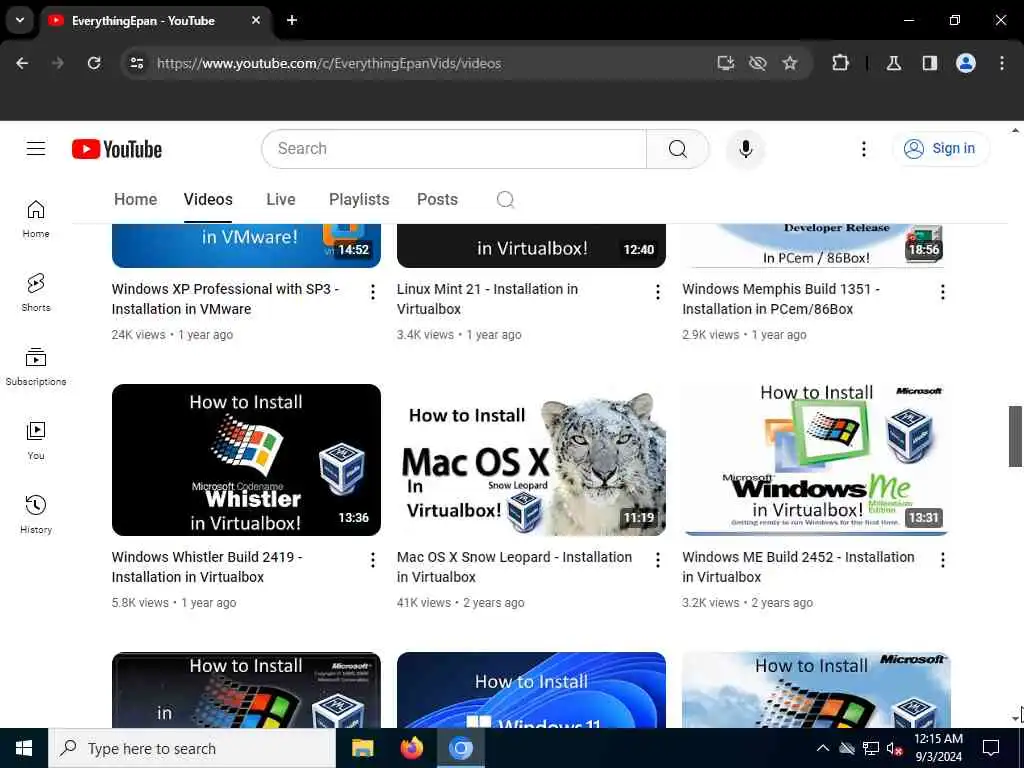Close the EverythingEpan YouTube tab
1024x768 pixels.
click(256, 20)
